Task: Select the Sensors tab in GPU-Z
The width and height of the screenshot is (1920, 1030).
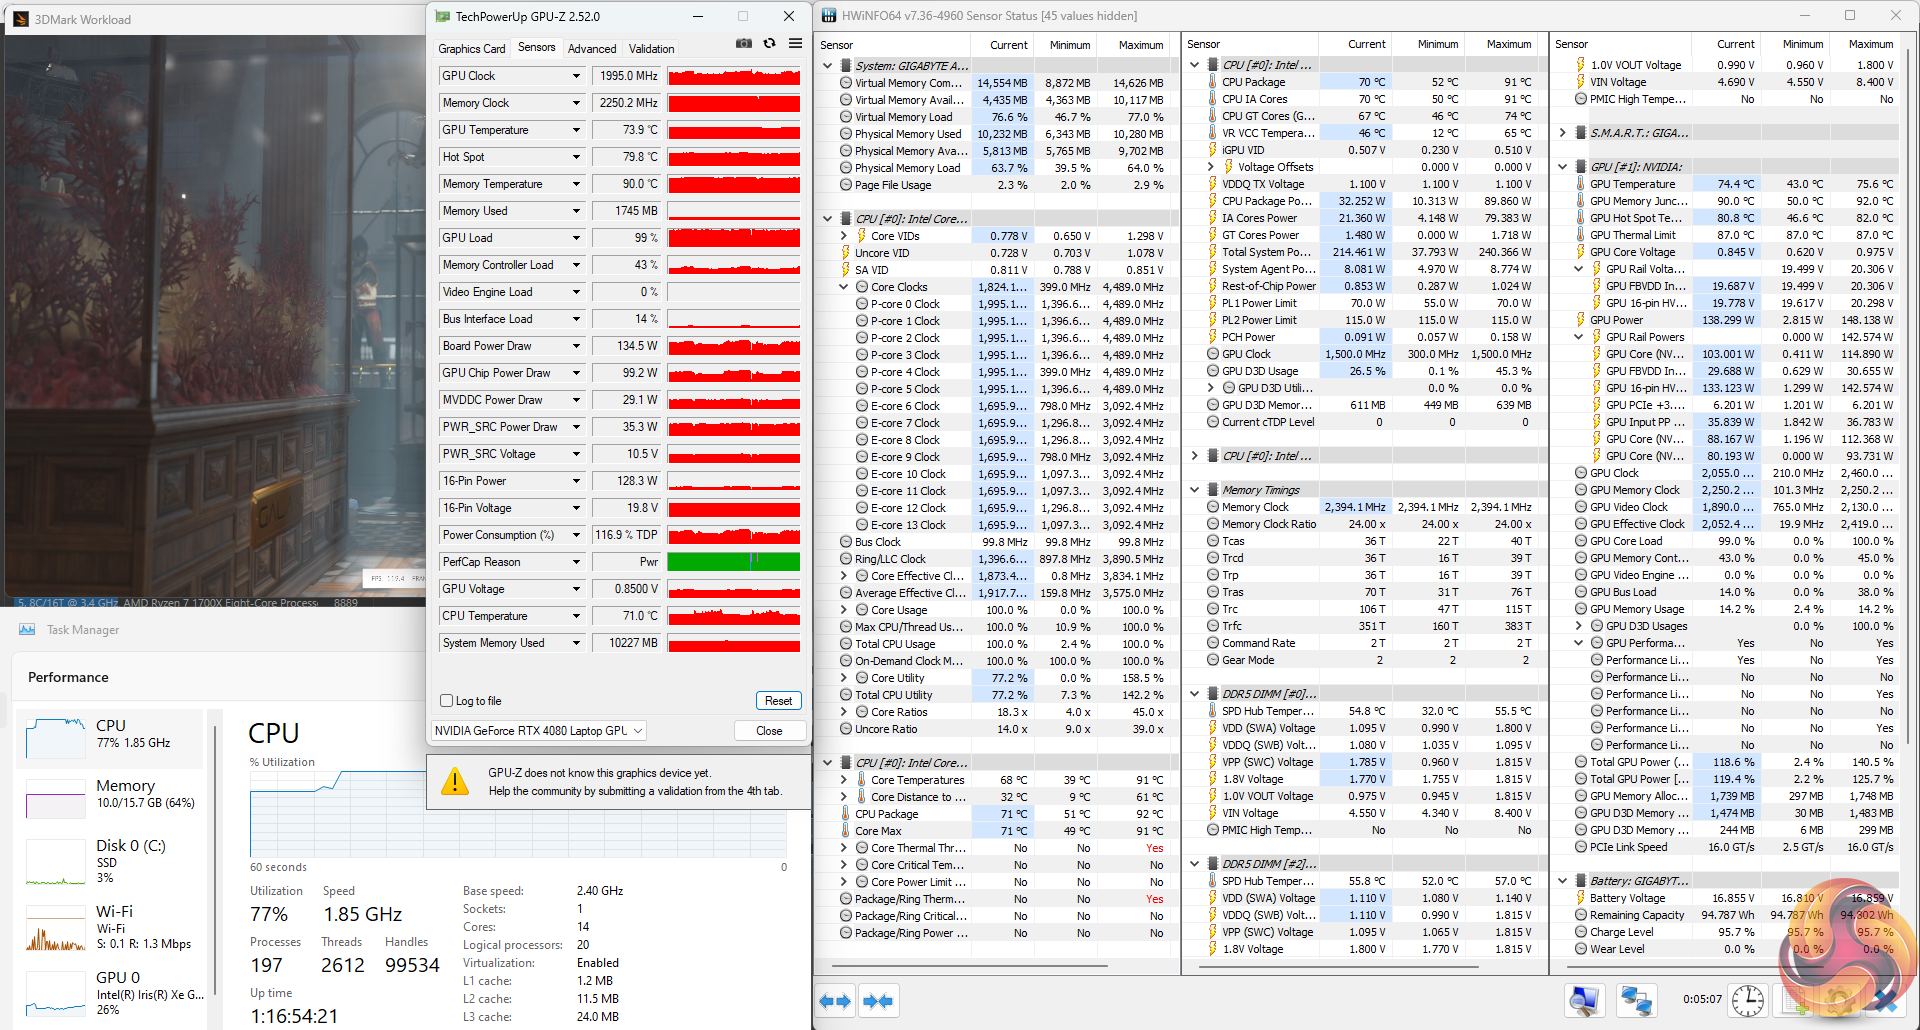Action: click(x=537, y=47)
